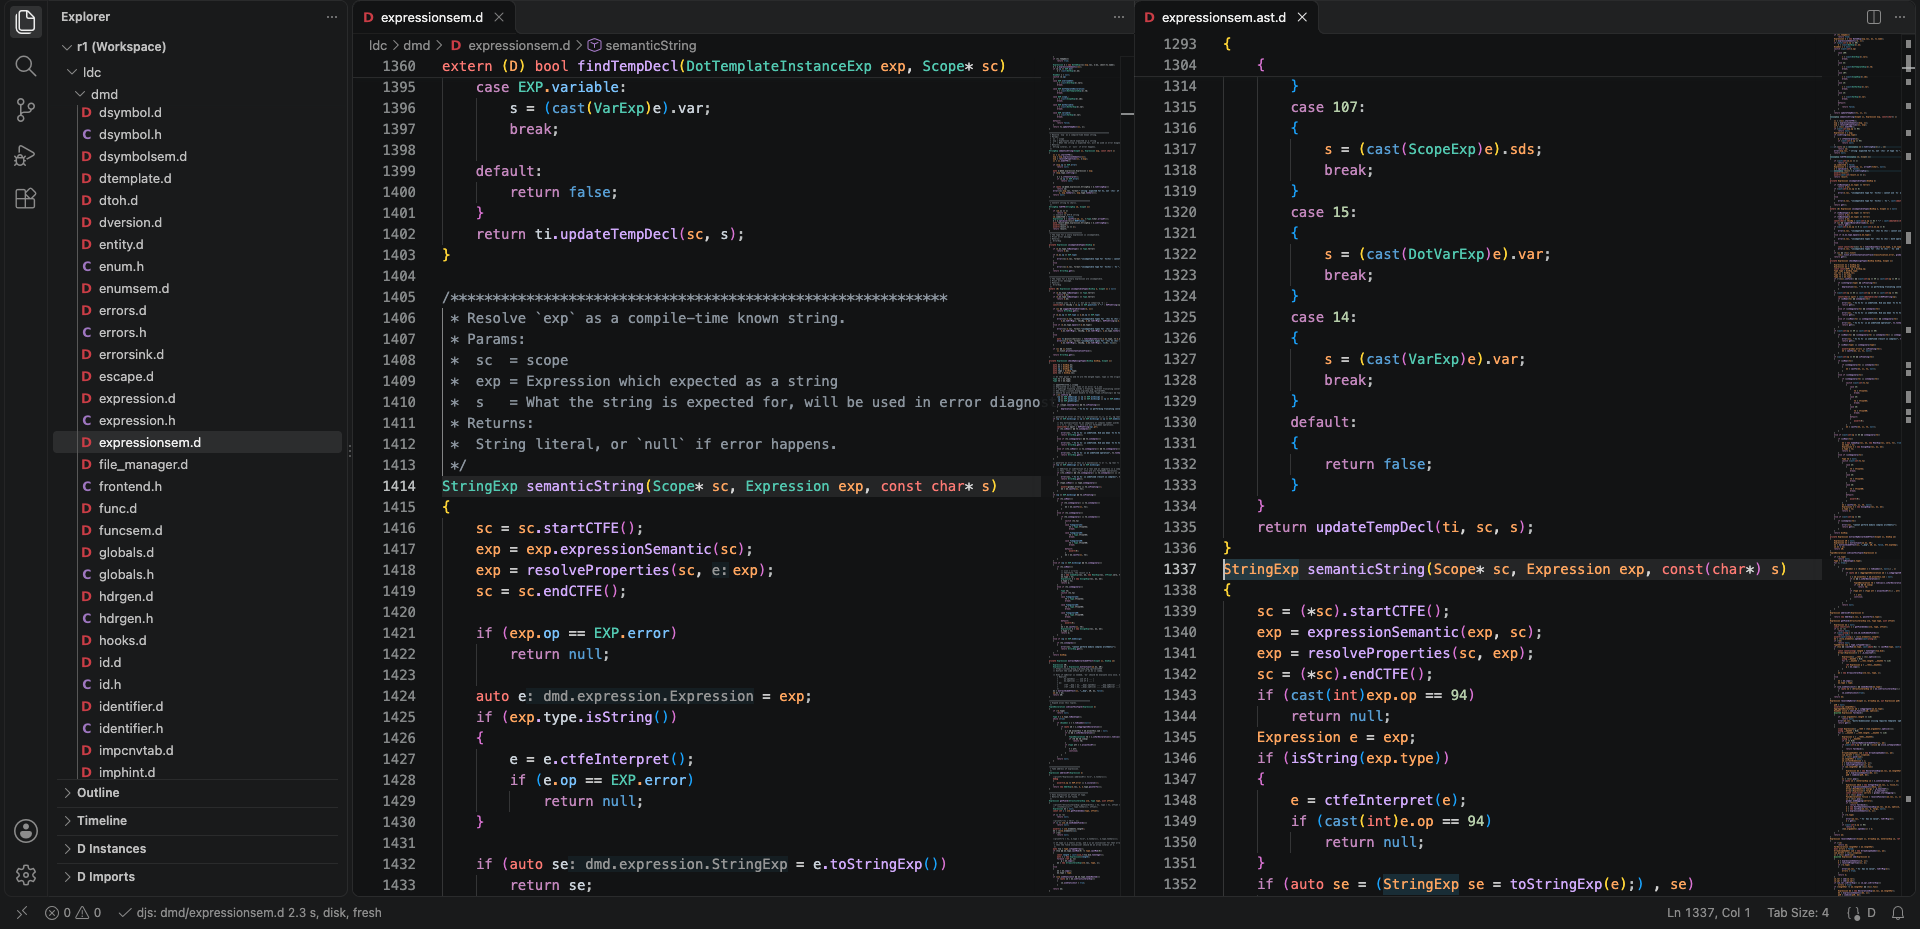1920x929 pixels.
Task: Click the ldc breadcrumb segment
Action: pos(378,45)
